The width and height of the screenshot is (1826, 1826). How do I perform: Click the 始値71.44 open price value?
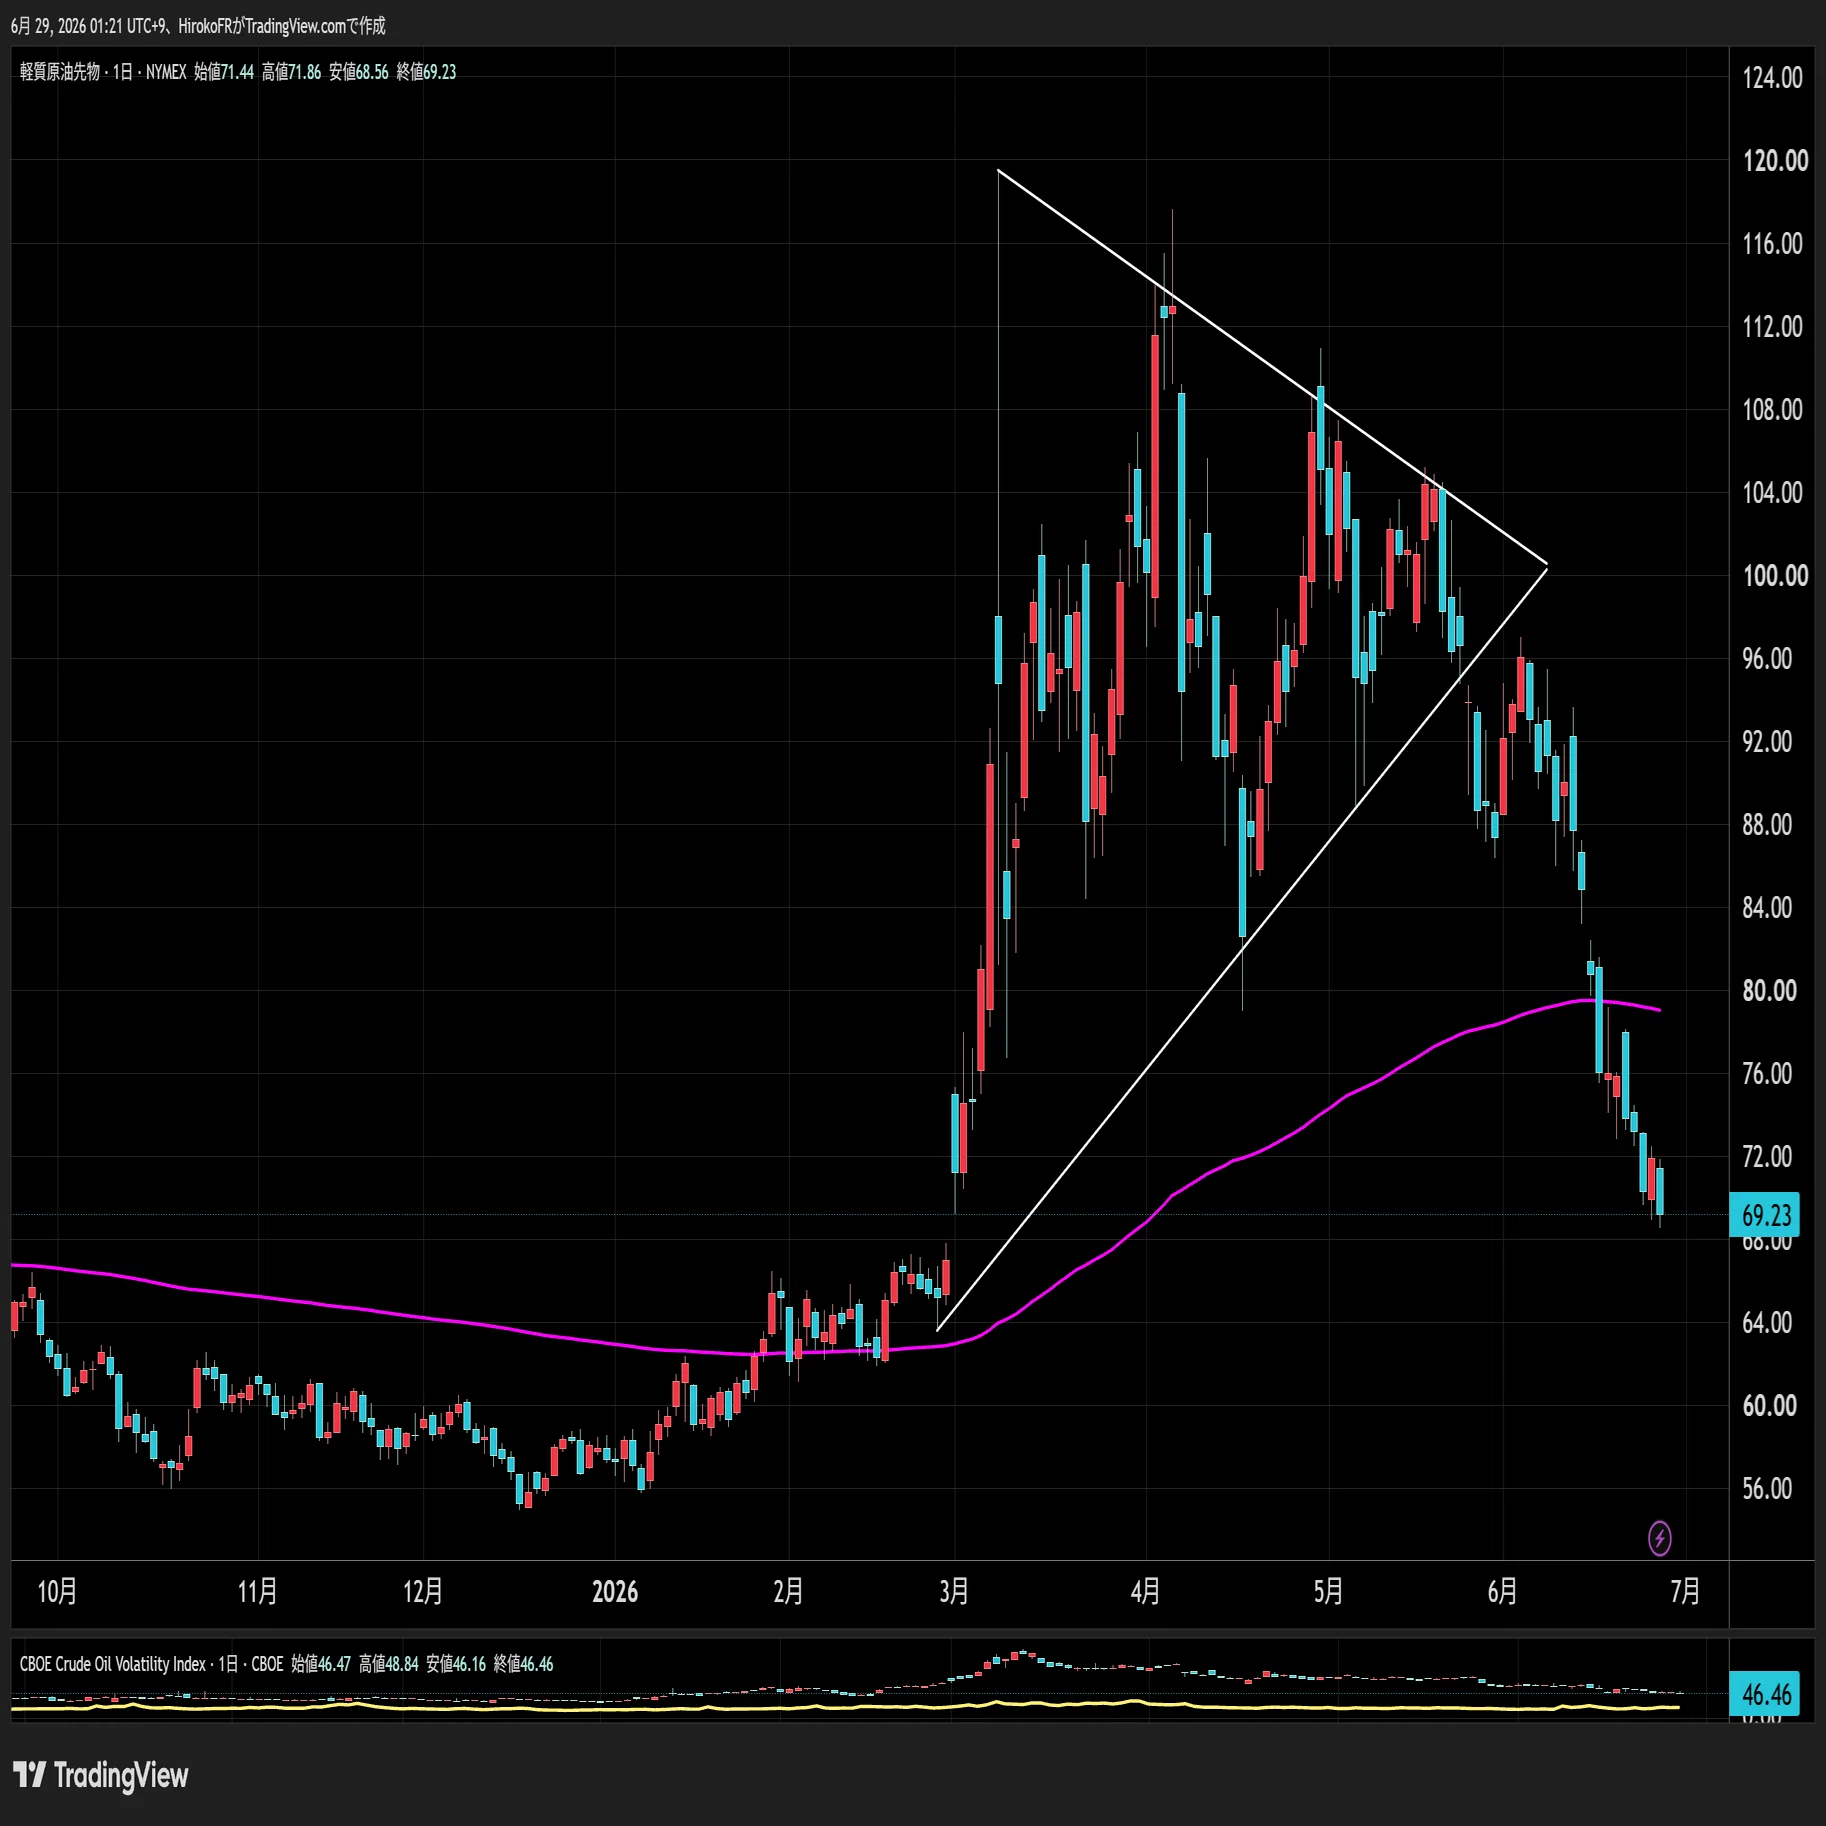[224, 72]
